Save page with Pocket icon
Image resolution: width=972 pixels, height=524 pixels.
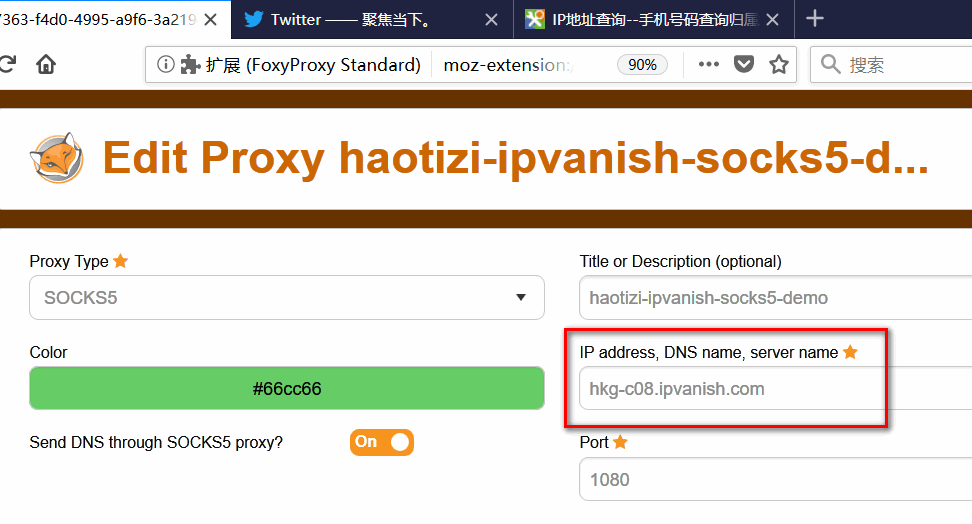click(x=744, y=64)
